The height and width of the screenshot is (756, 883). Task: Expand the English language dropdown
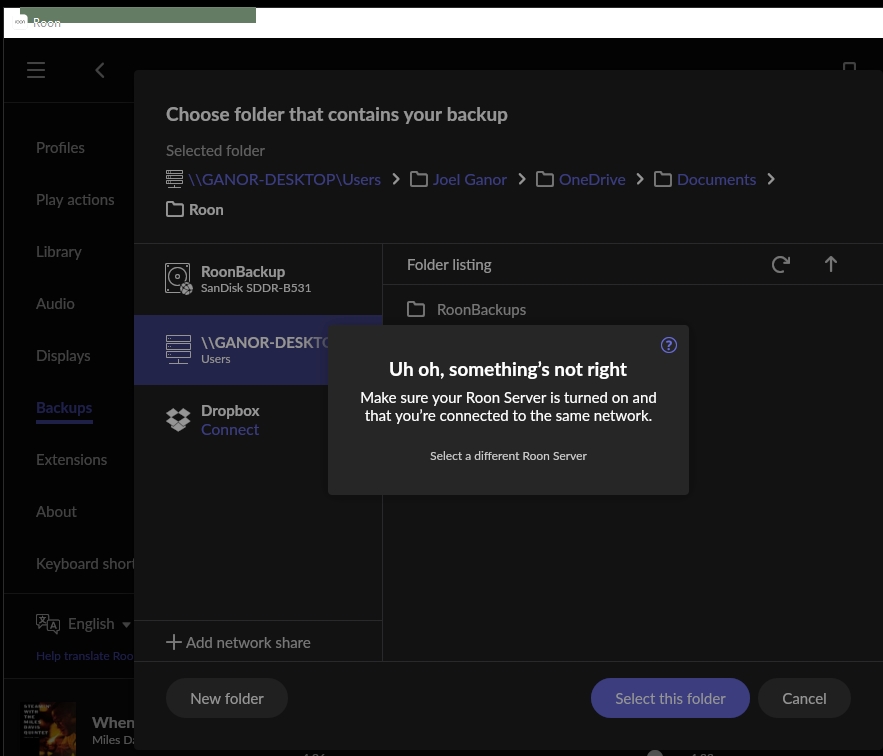pos(83,624)
